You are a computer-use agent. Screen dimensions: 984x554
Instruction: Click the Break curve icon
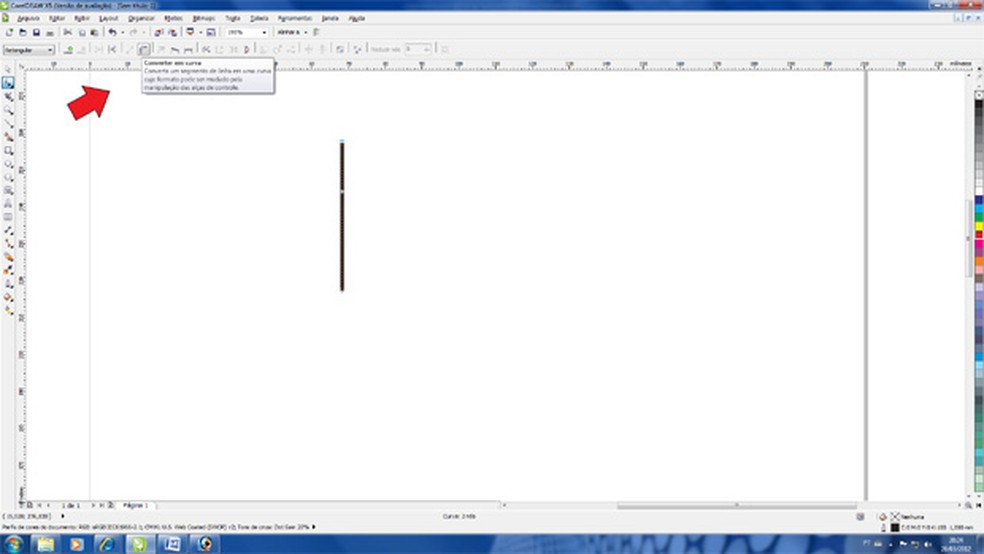[x=112, y=50]
